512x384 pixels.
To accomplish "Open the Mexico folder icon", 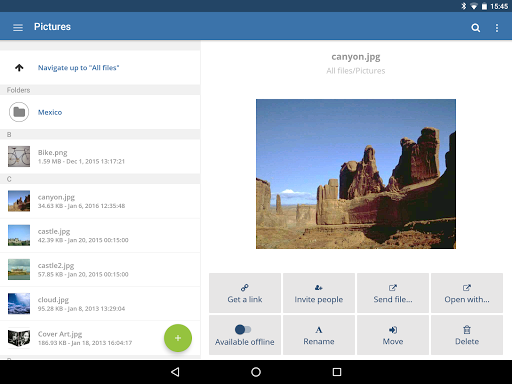I will click(19, 112).
